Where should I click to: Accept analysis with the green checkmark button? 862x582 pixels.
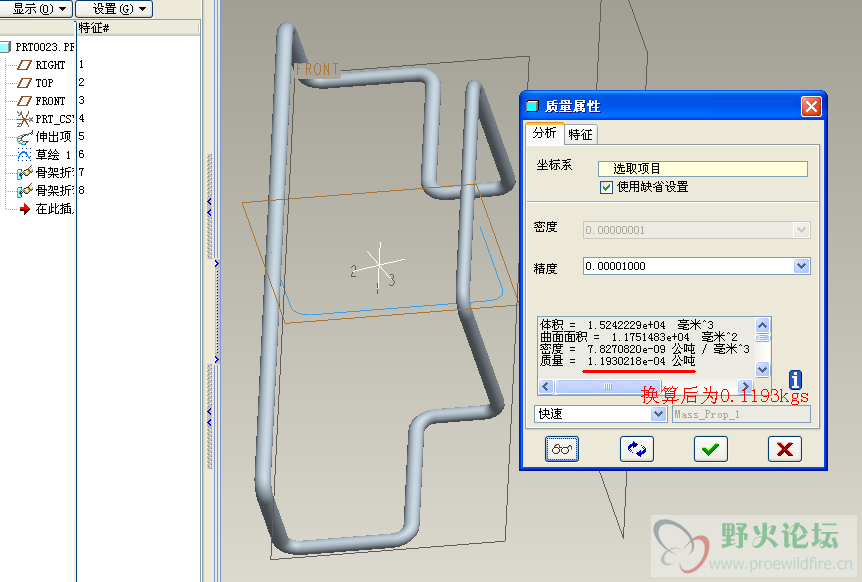coord(711,449)
